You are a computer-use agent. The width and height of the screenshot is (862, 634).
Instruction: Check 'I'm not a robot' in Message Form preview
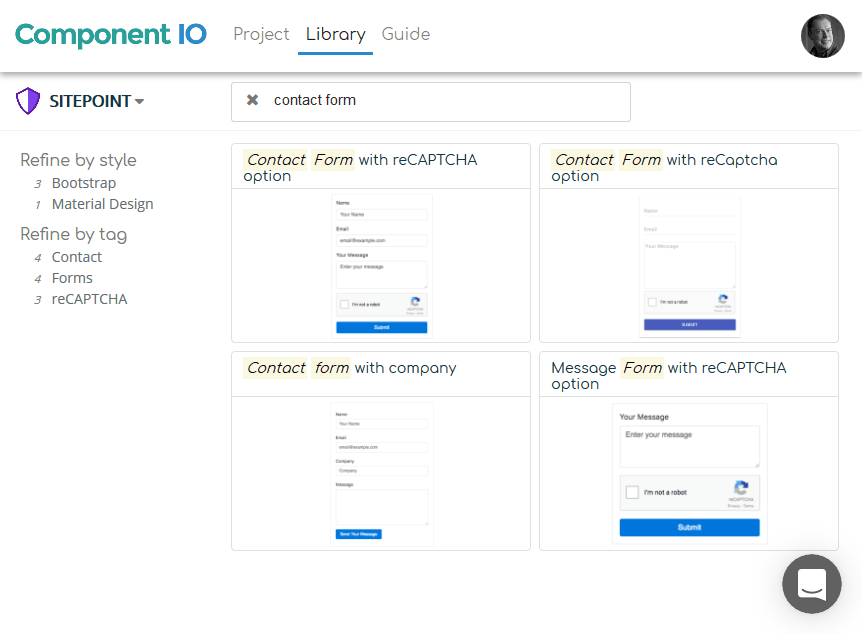(x=632, y=493)
